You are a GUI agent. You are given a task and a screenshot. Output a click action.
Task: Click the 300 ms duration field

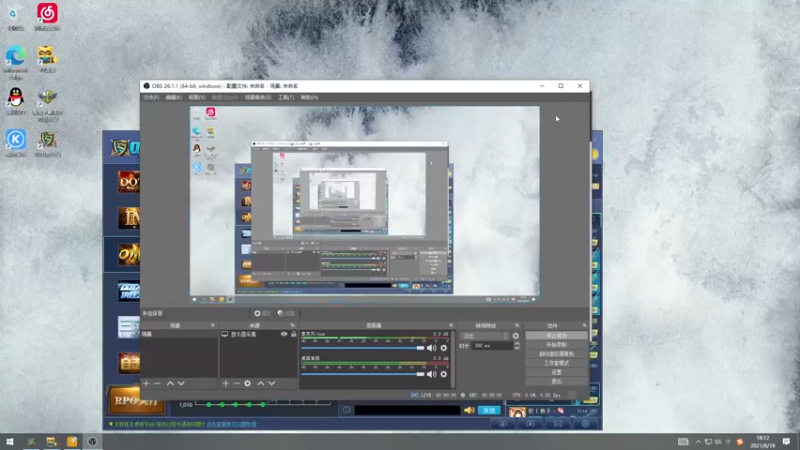pos(492,345)
